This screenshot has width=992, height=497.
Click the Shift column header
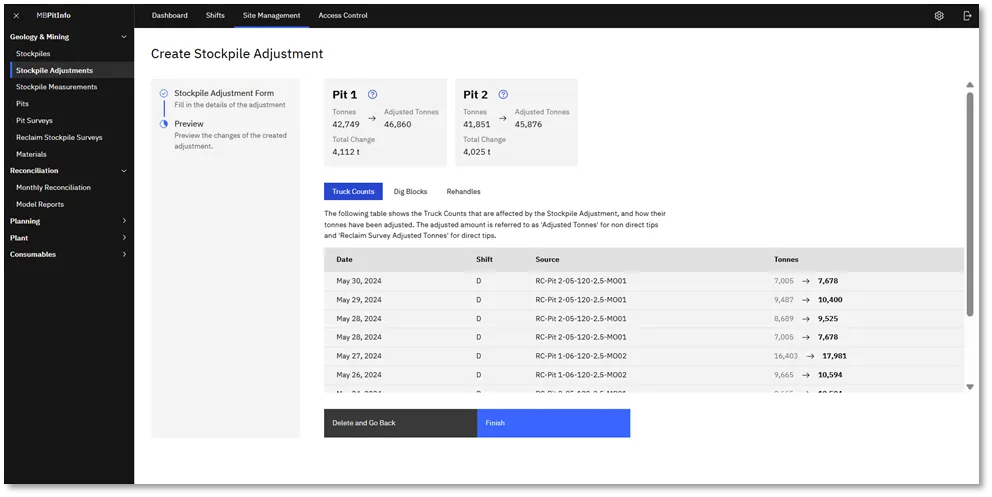click(x=484, y=259)
